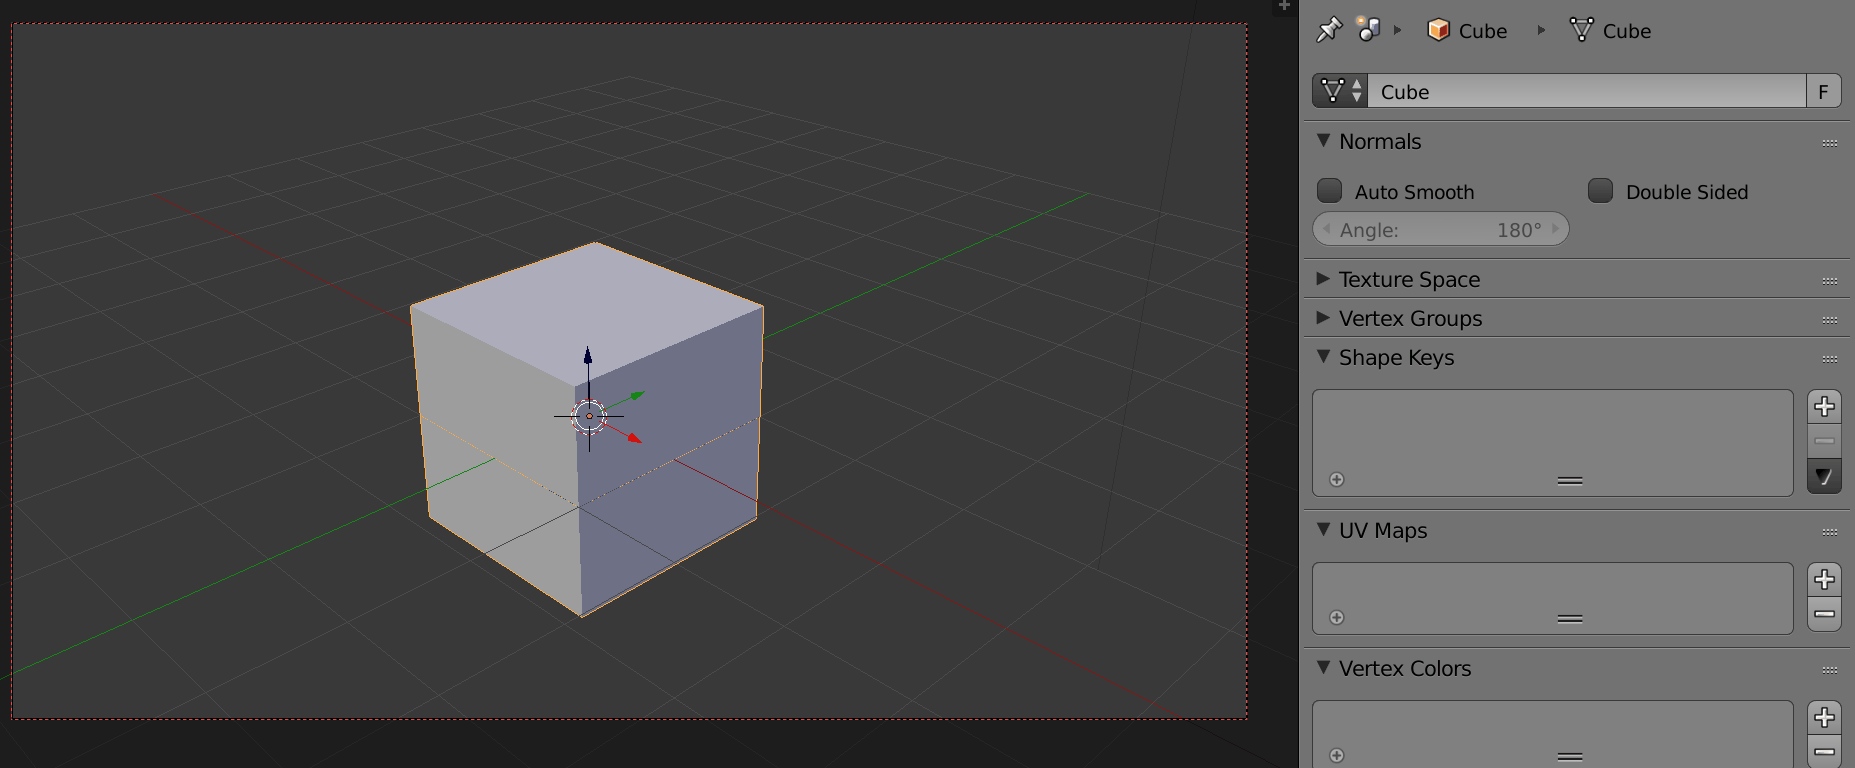Select the Cube object breadcrumb
Screen dimensions: 1855x768
coord(1467,31)
